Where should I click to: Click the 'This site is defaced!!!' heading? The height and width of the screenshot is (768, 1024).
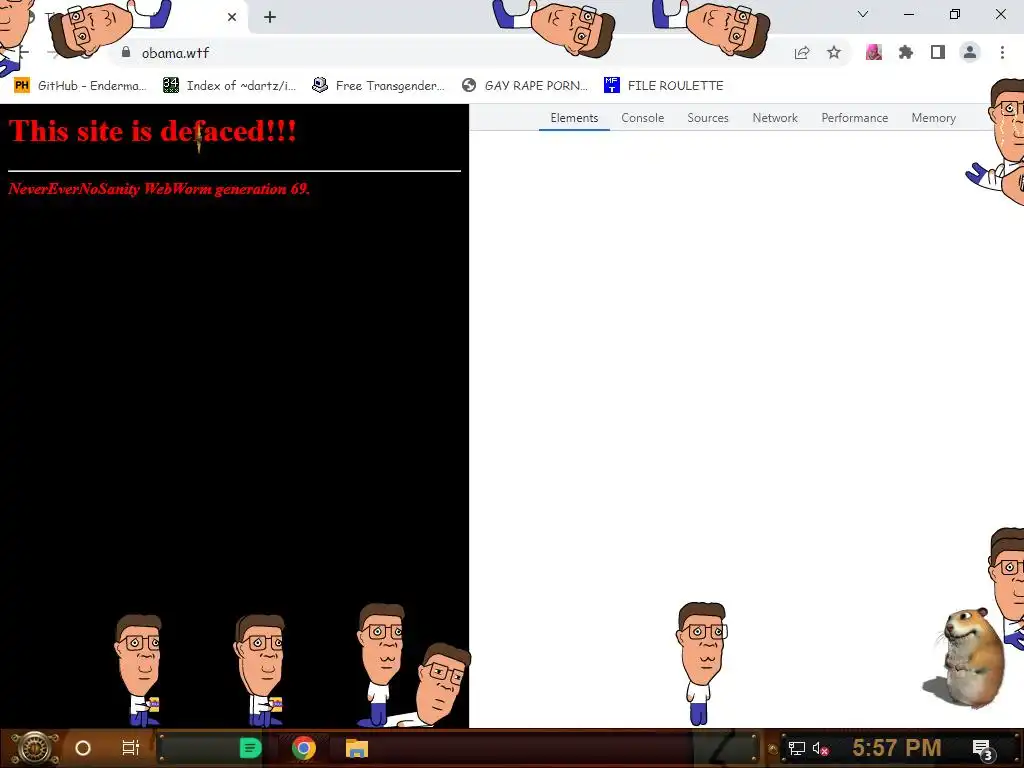pos(153,131)
